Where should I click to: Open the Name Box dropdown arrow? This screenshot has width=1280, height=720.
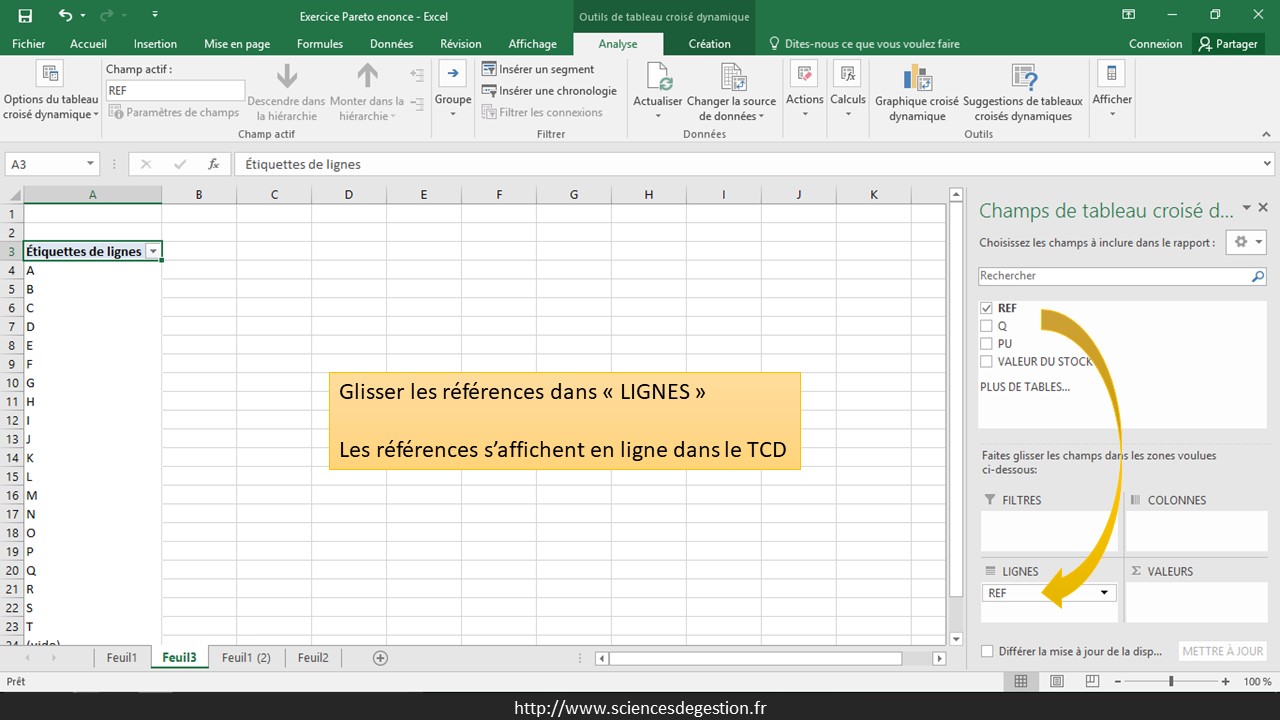(x=90, y=164)
